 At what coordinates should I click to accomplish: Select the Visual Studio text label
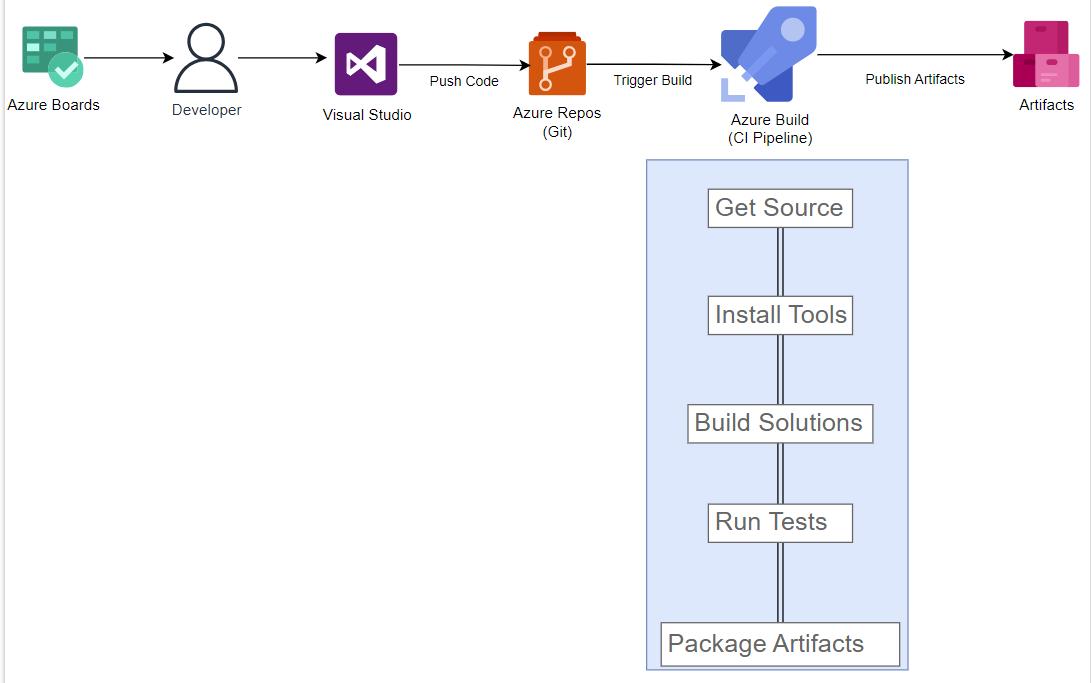(367, 115)
